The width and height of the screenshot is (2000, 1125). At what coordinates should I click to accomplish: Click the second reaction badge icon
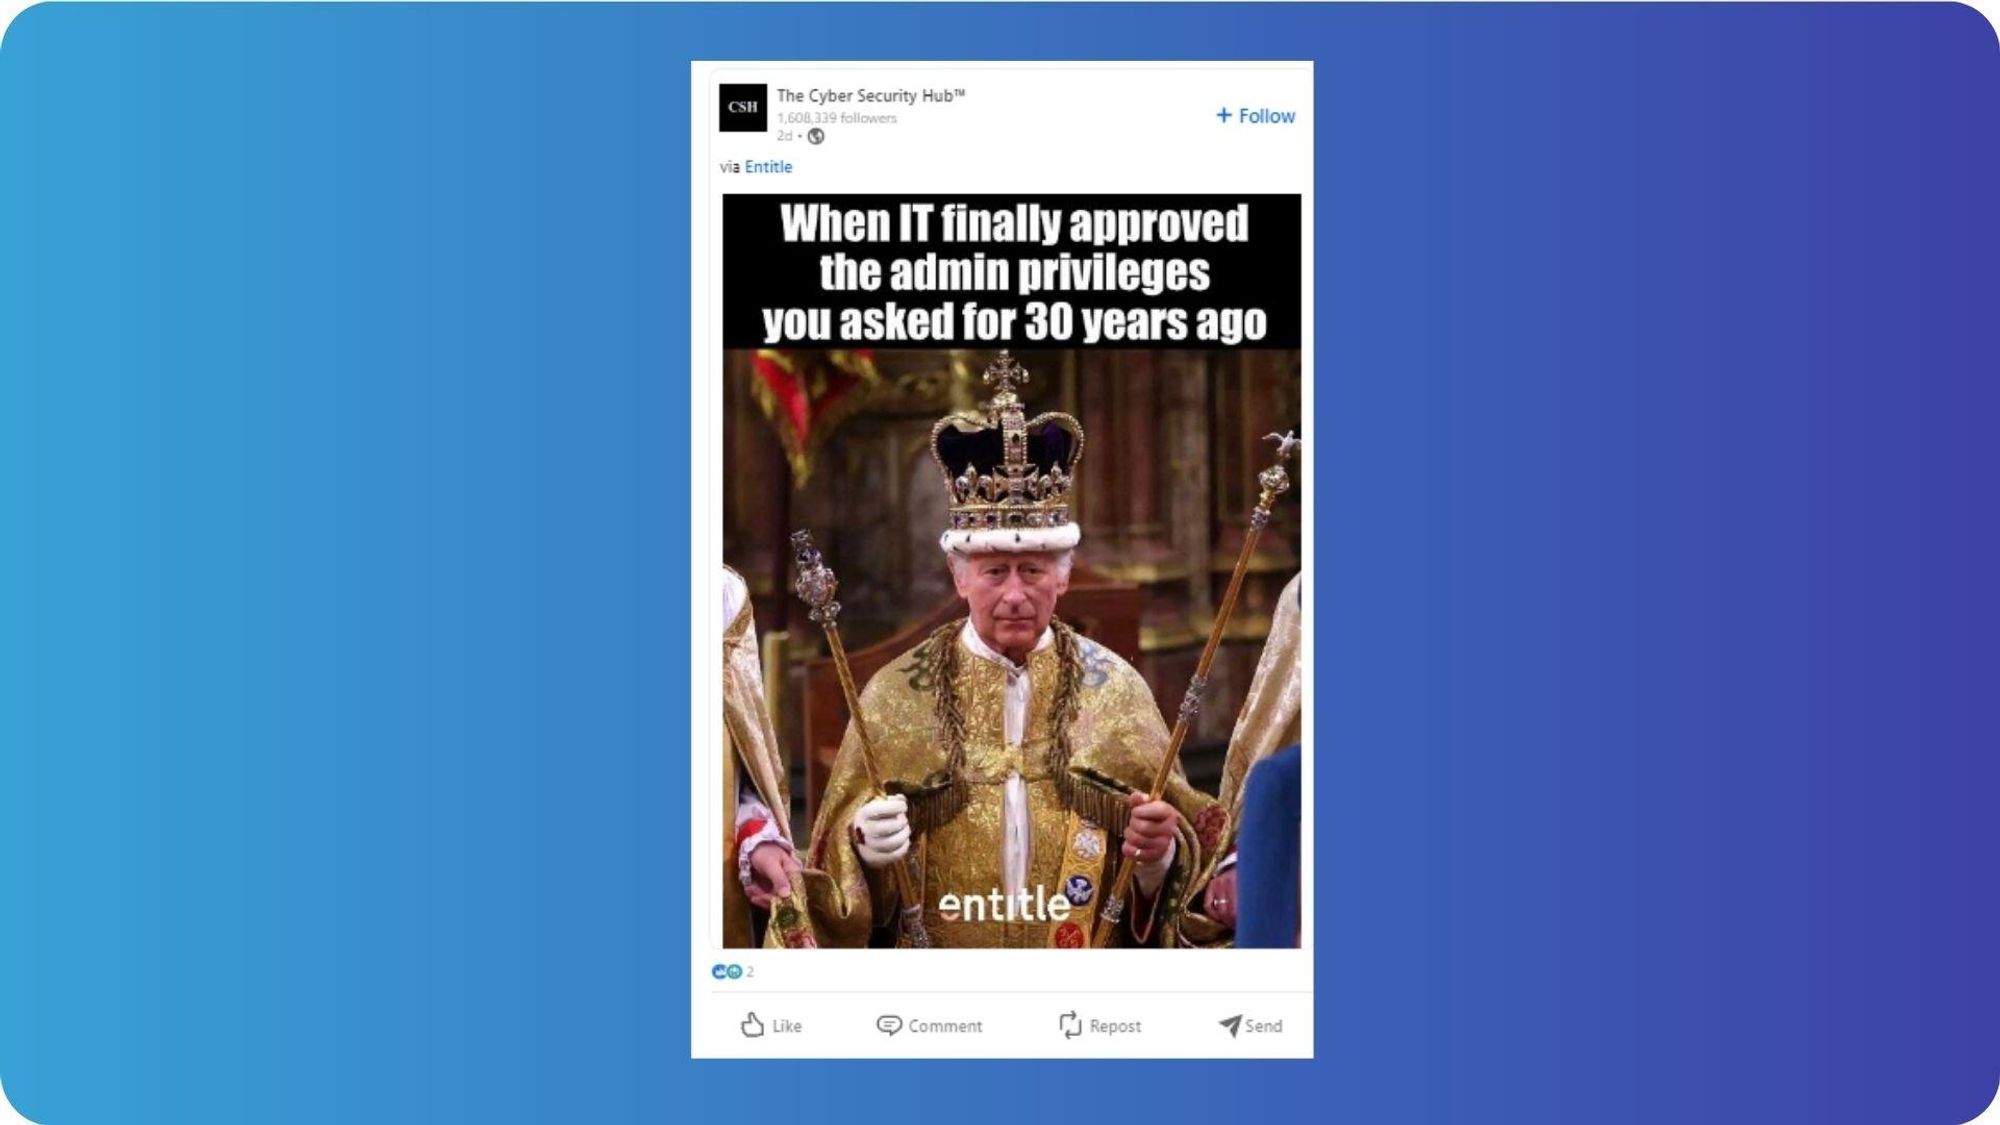click(734, 972)
